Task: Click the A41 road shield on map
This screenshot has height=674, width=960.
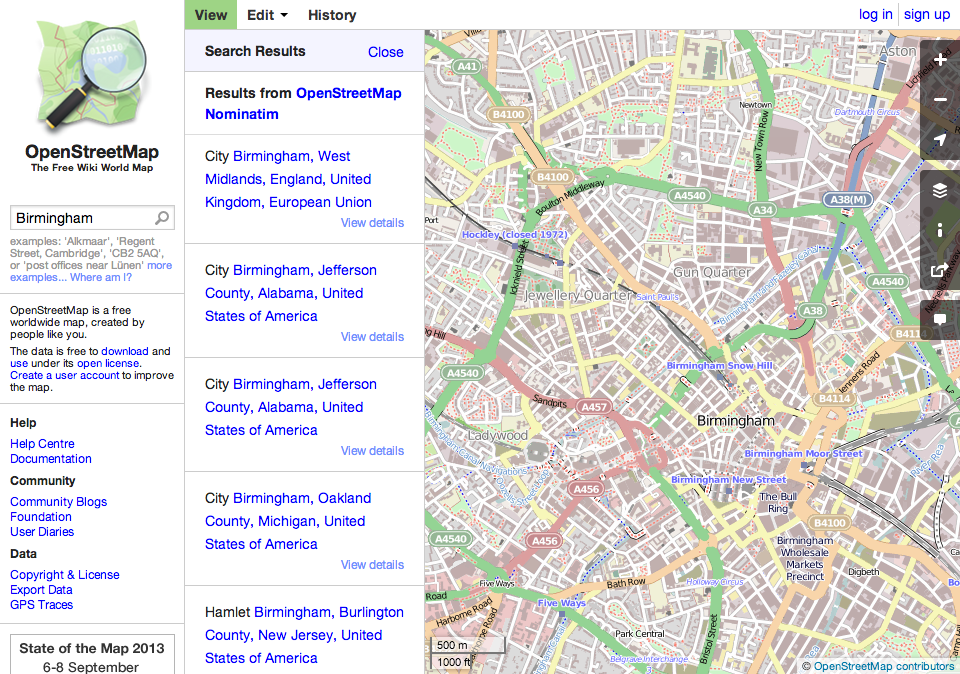Action: pos(467,66)
